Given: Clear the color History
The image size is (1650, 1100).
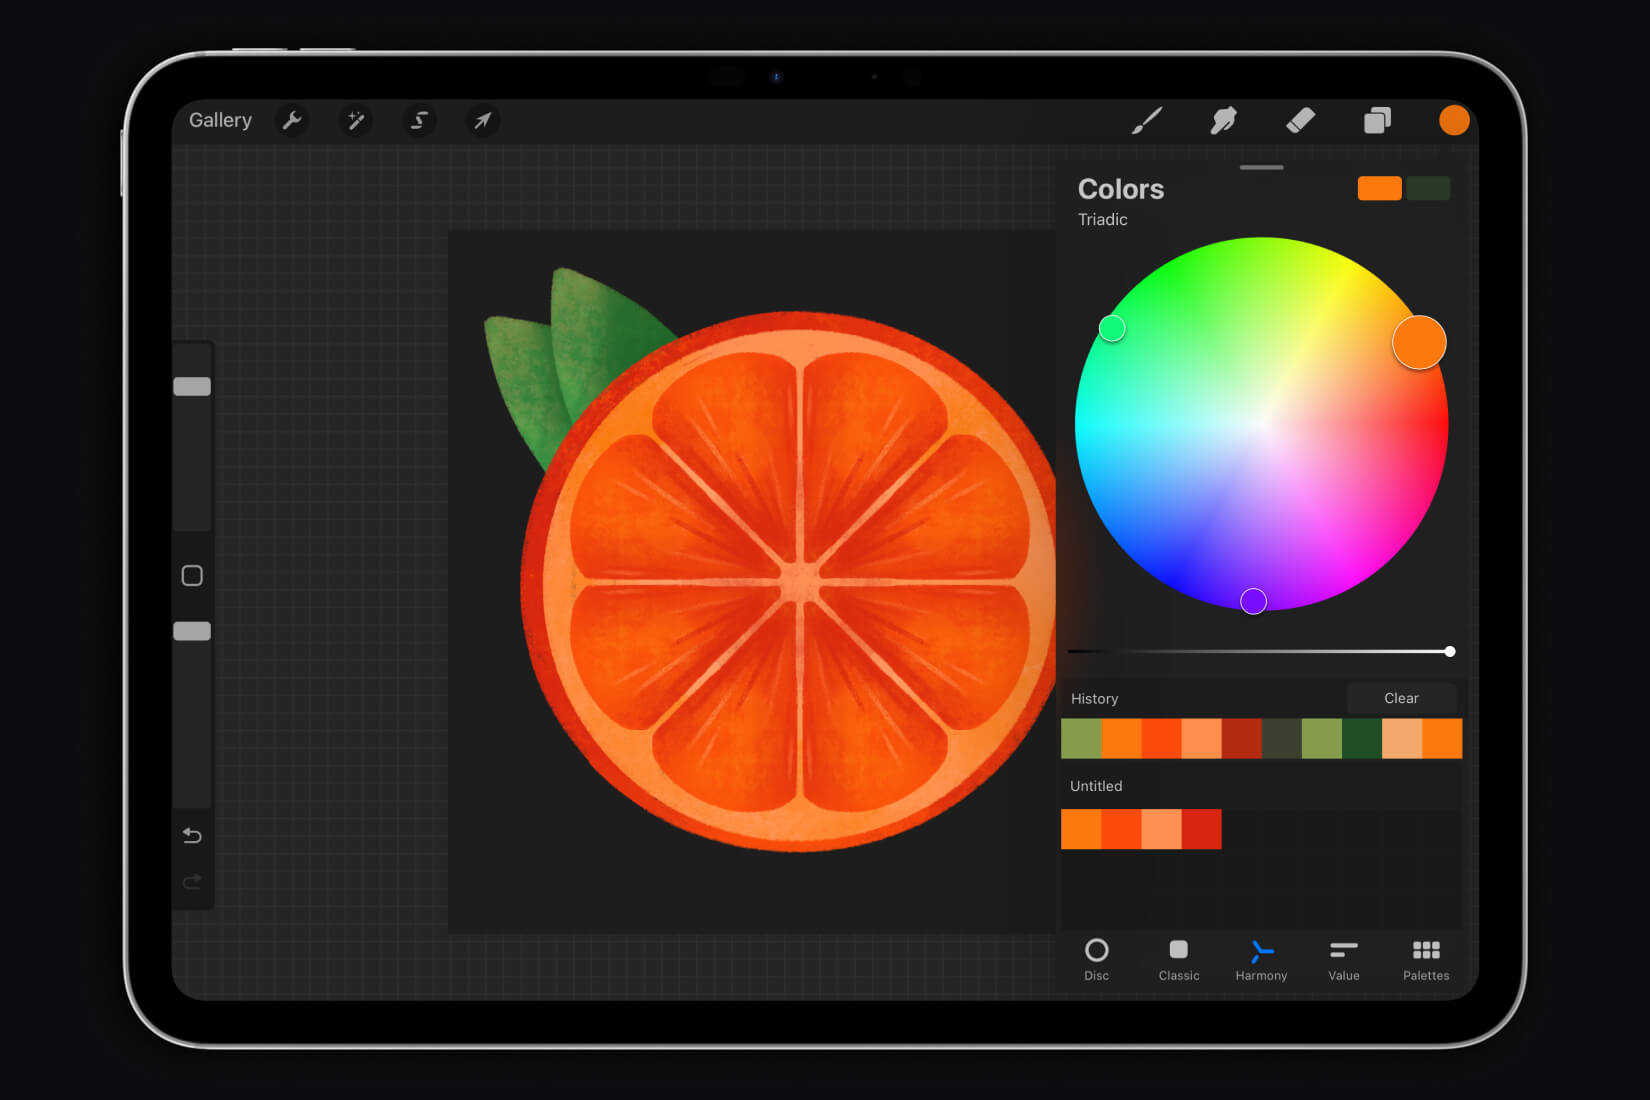Looking at the screenshot, I should click(x=1401, y=698).
